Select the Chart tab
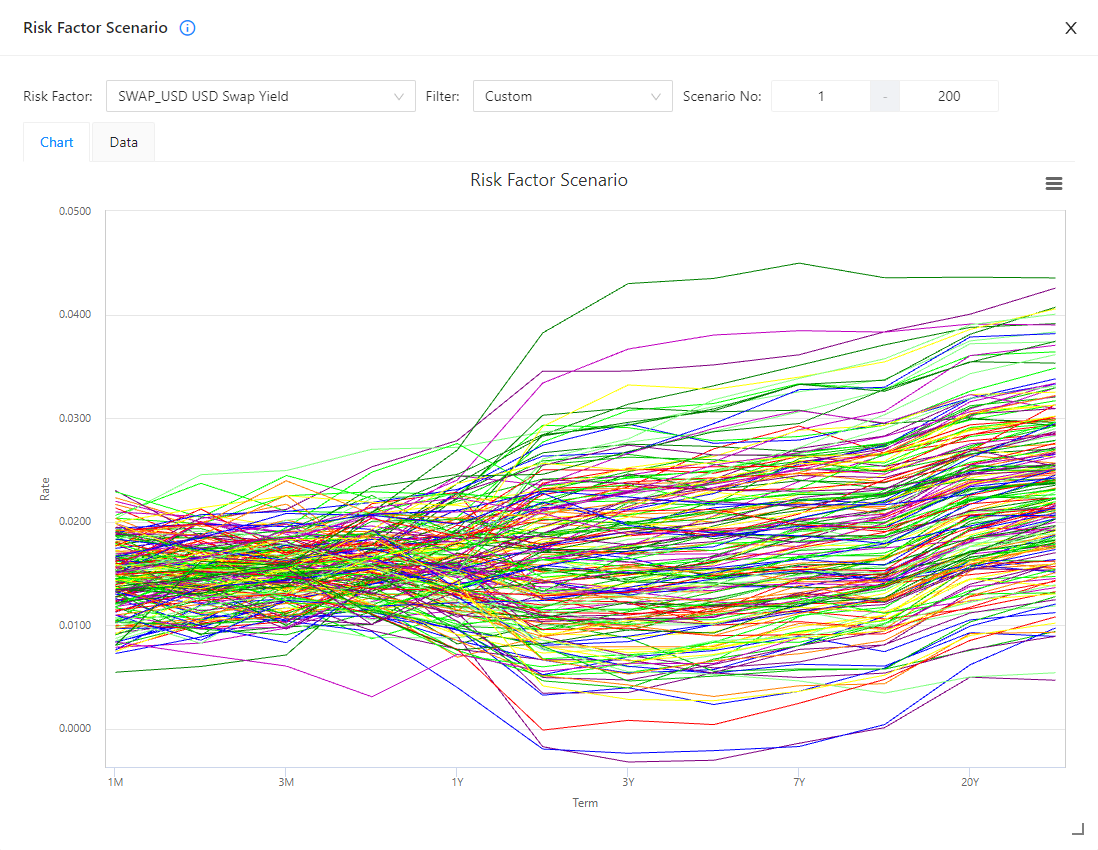 coord(57,142)
